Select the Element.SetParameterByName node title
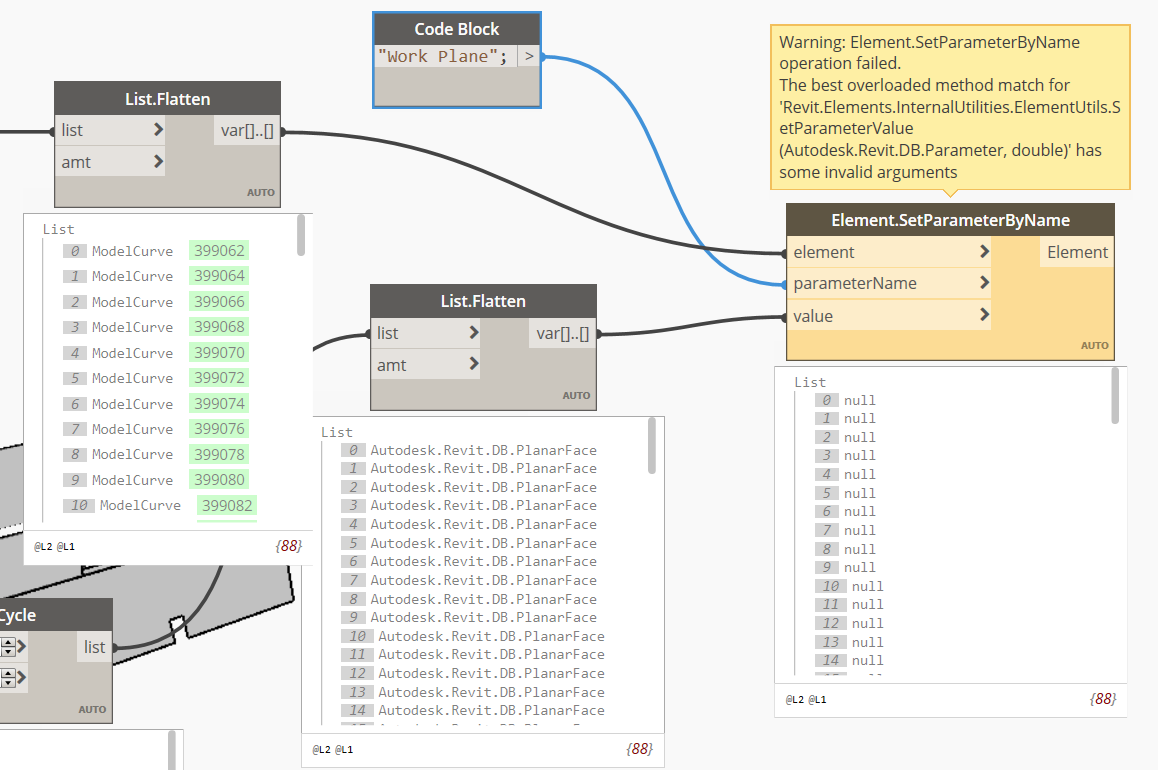This screenshot has width=1158, height=770. (950, 220)
